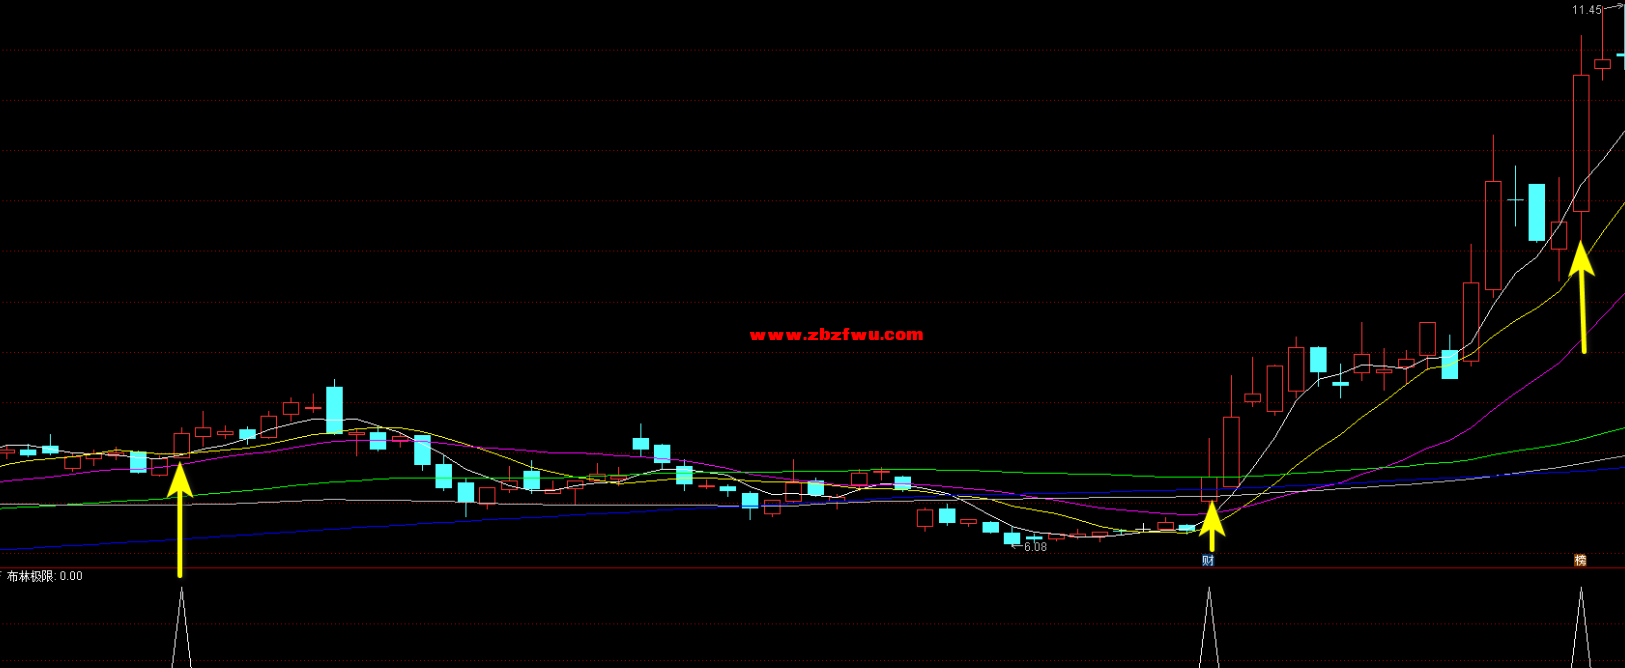1625x668 pixels.
Task: Click the indicator spike below 财 marker
Action: tap(1209, 630)
